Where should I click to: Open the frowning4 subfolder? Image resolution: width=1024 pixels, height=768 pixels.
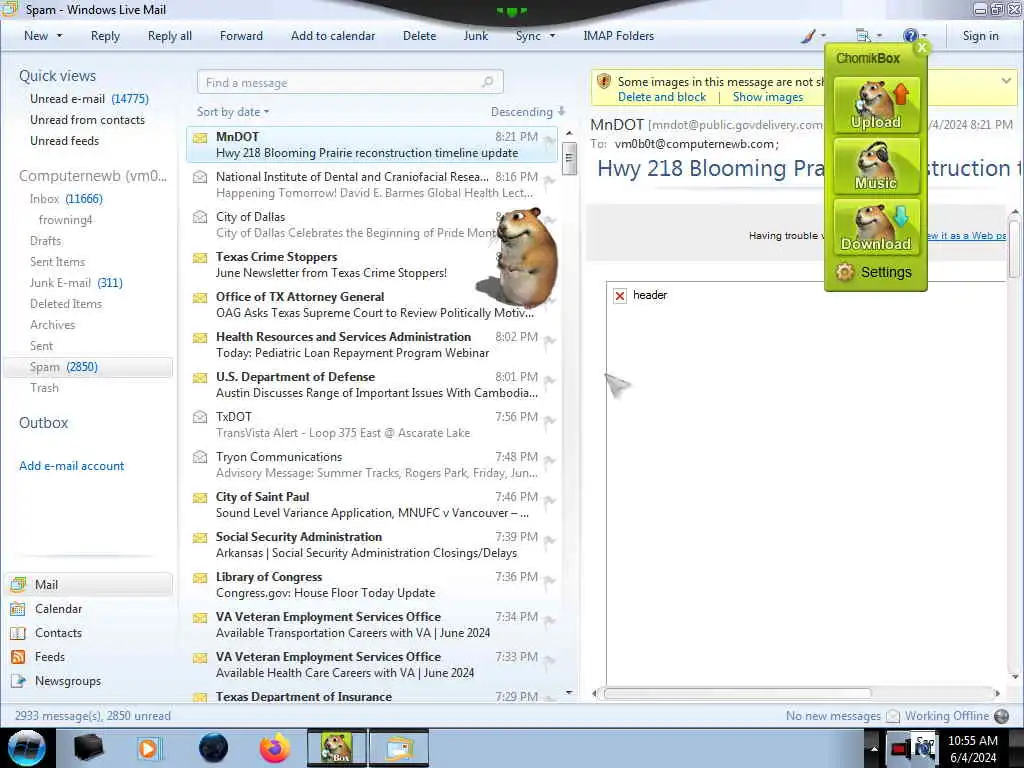[65, 219]
